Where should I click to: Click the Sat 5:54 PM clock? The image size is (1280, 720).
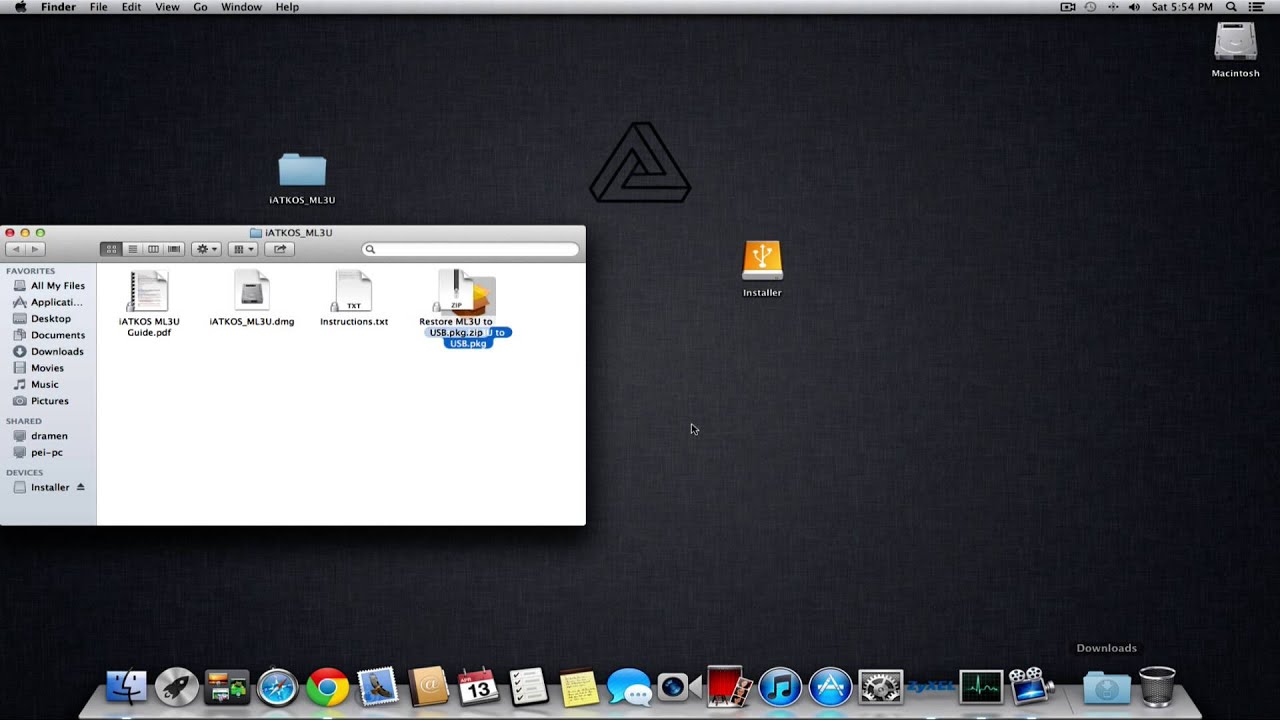1182,7
